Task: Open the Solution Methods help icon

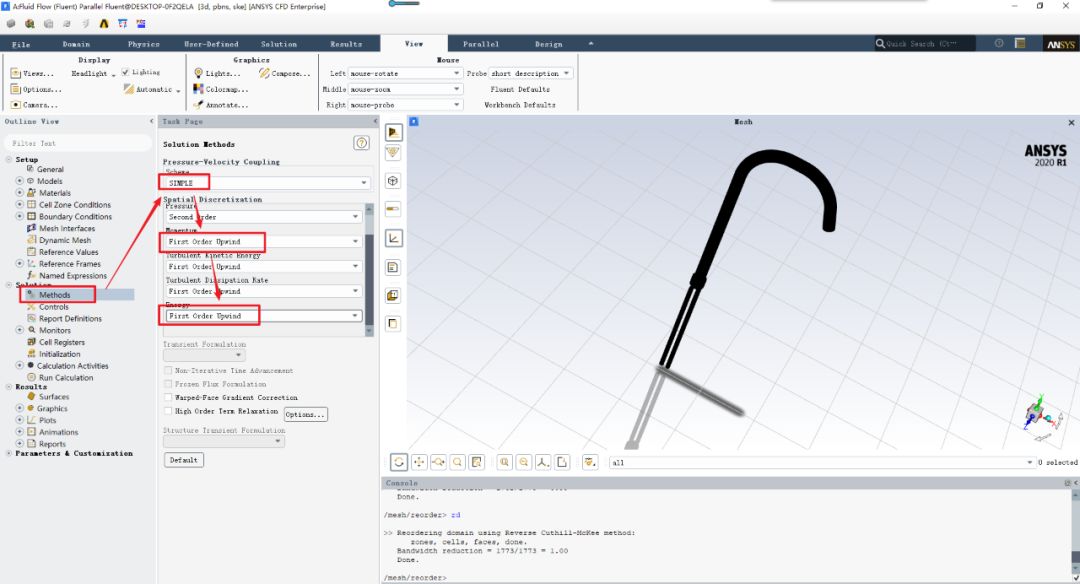Action: 361,143
